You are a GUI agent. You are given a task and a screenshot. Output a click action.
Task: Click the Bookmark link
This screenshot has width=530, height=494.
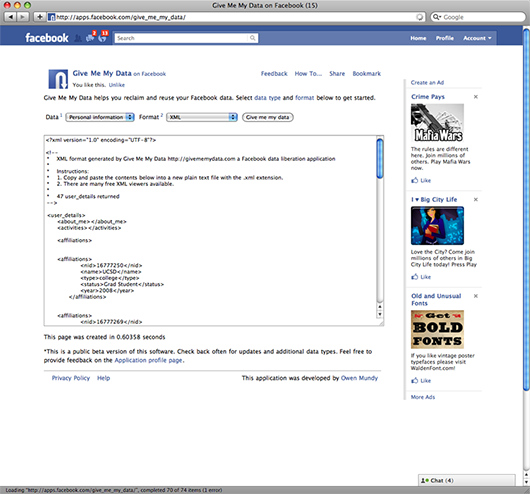(x=366, y=73)
